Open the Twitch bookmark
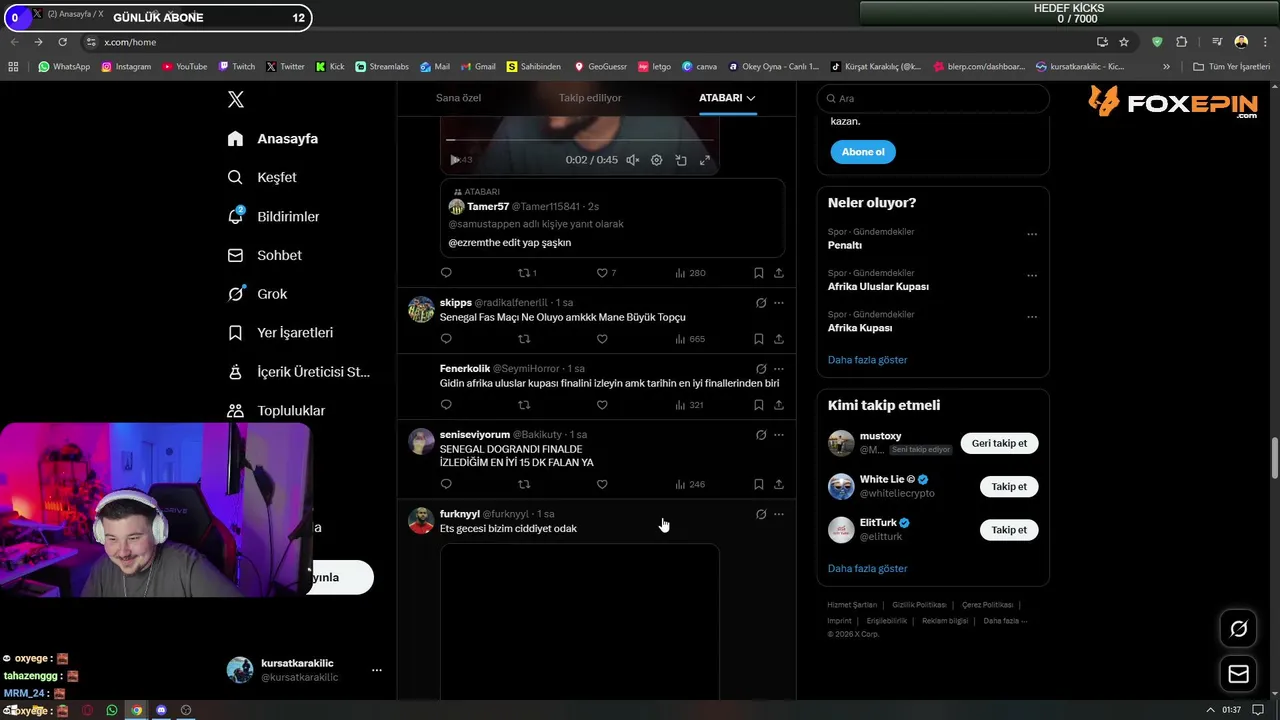The image size is (1280, 720). click(x=237, y=67)
